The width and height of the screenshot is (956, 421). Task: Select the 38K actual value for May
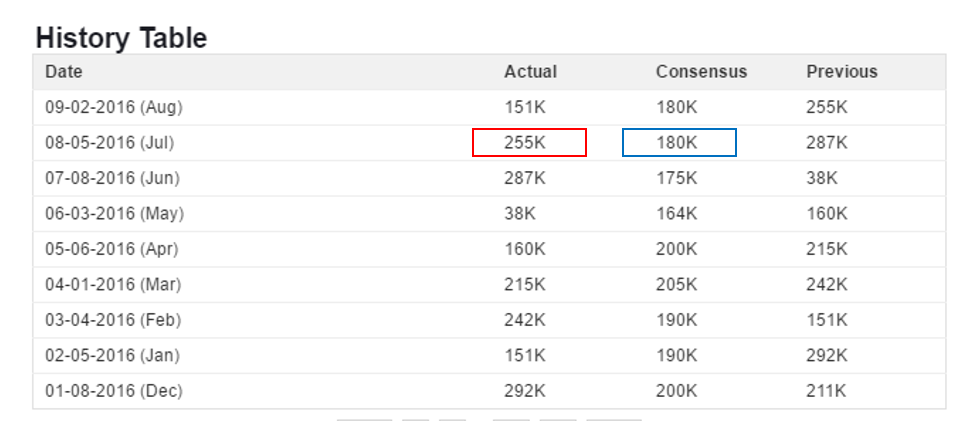pos(520,214)
